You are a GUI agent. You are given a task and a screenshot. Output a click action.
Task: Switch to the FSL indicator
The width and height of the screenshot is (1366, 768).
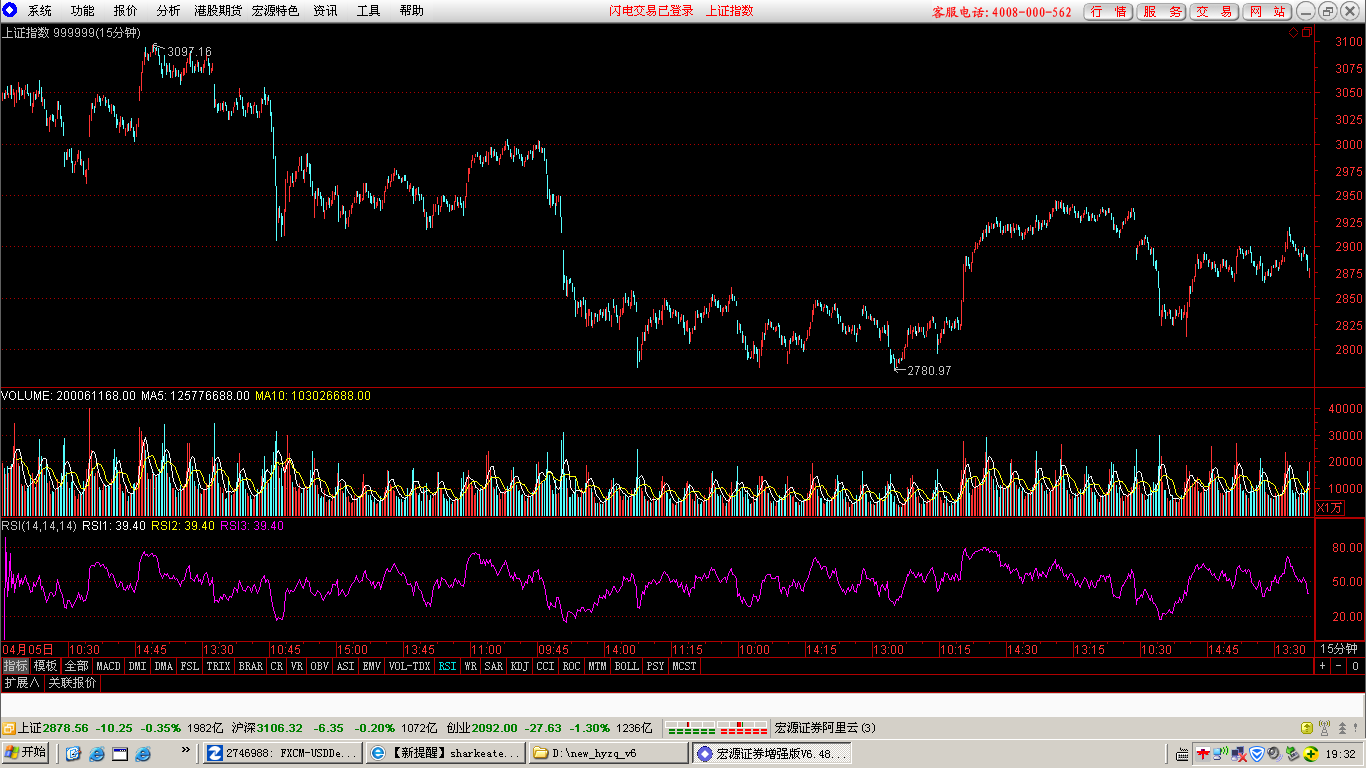pyautogui.click(x=189, y=666)
